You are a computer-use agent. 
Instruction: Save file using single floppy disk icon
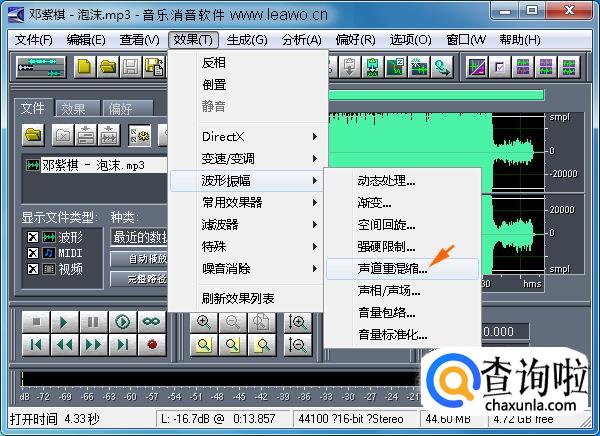[131, 67]
